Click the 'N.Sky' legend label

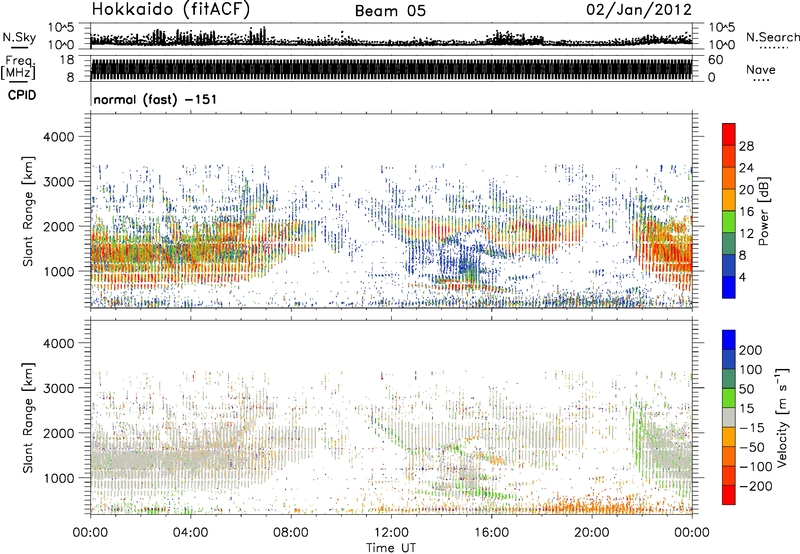click(19, 37)
